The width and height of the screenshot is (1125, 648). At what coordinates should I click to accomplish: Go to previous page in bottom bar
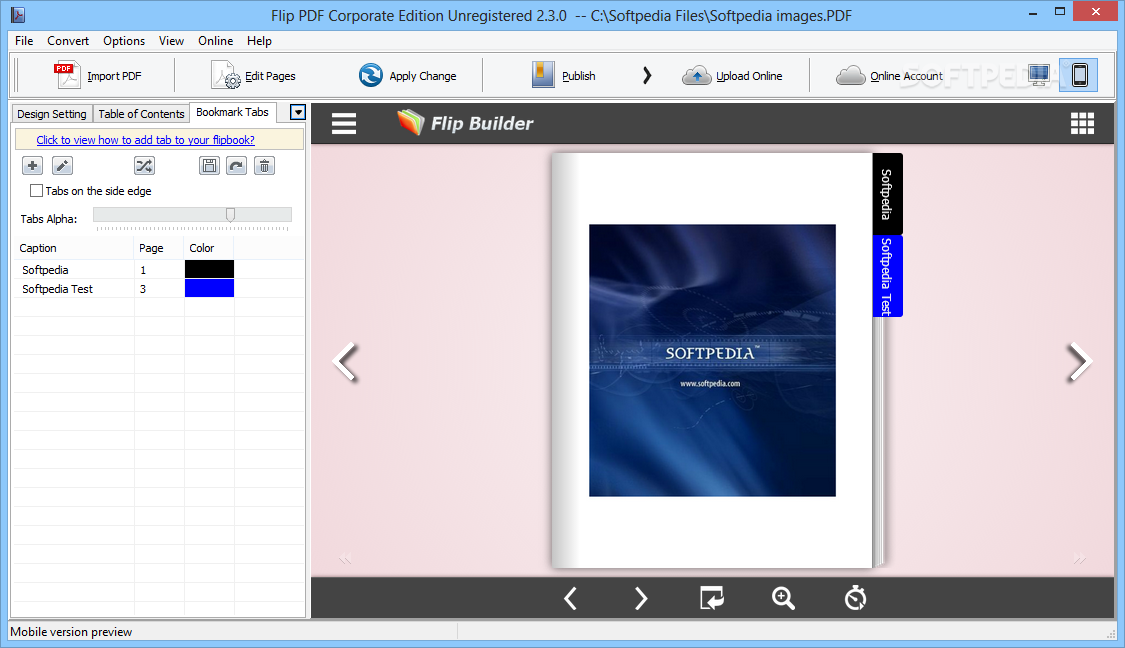point(570,598)
